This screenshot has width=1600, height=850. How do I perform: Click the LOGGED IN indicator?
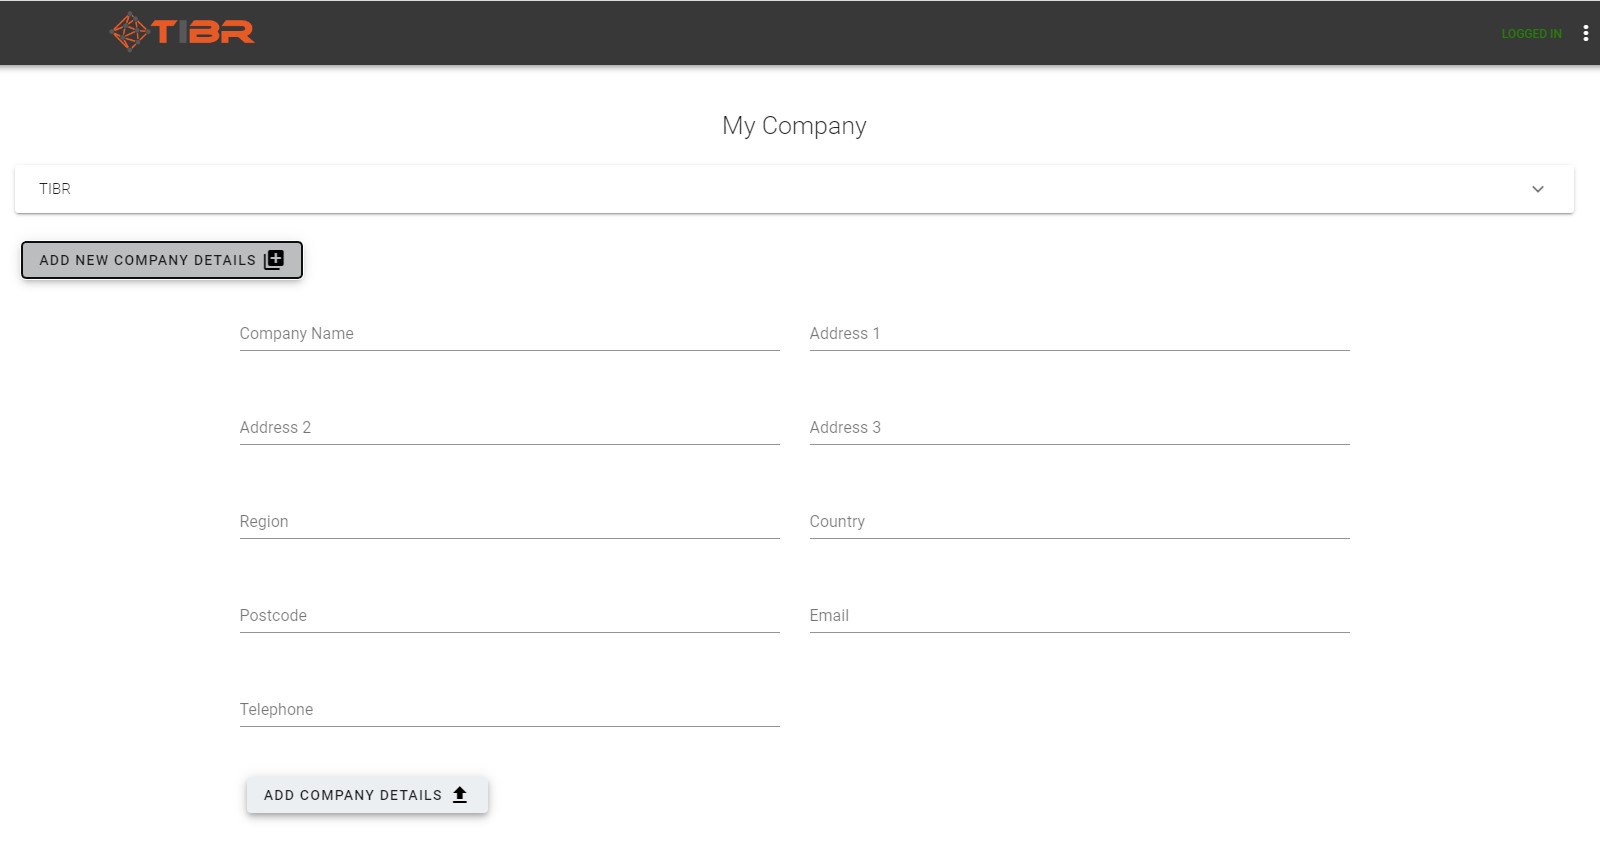1531,33
